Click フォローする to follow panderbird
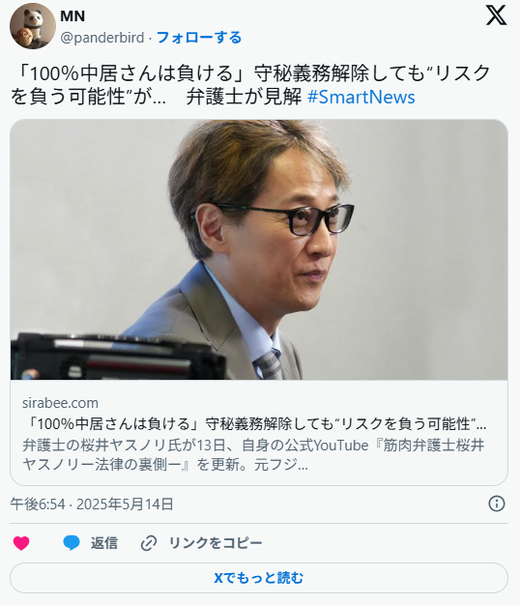 coord(199,37)
